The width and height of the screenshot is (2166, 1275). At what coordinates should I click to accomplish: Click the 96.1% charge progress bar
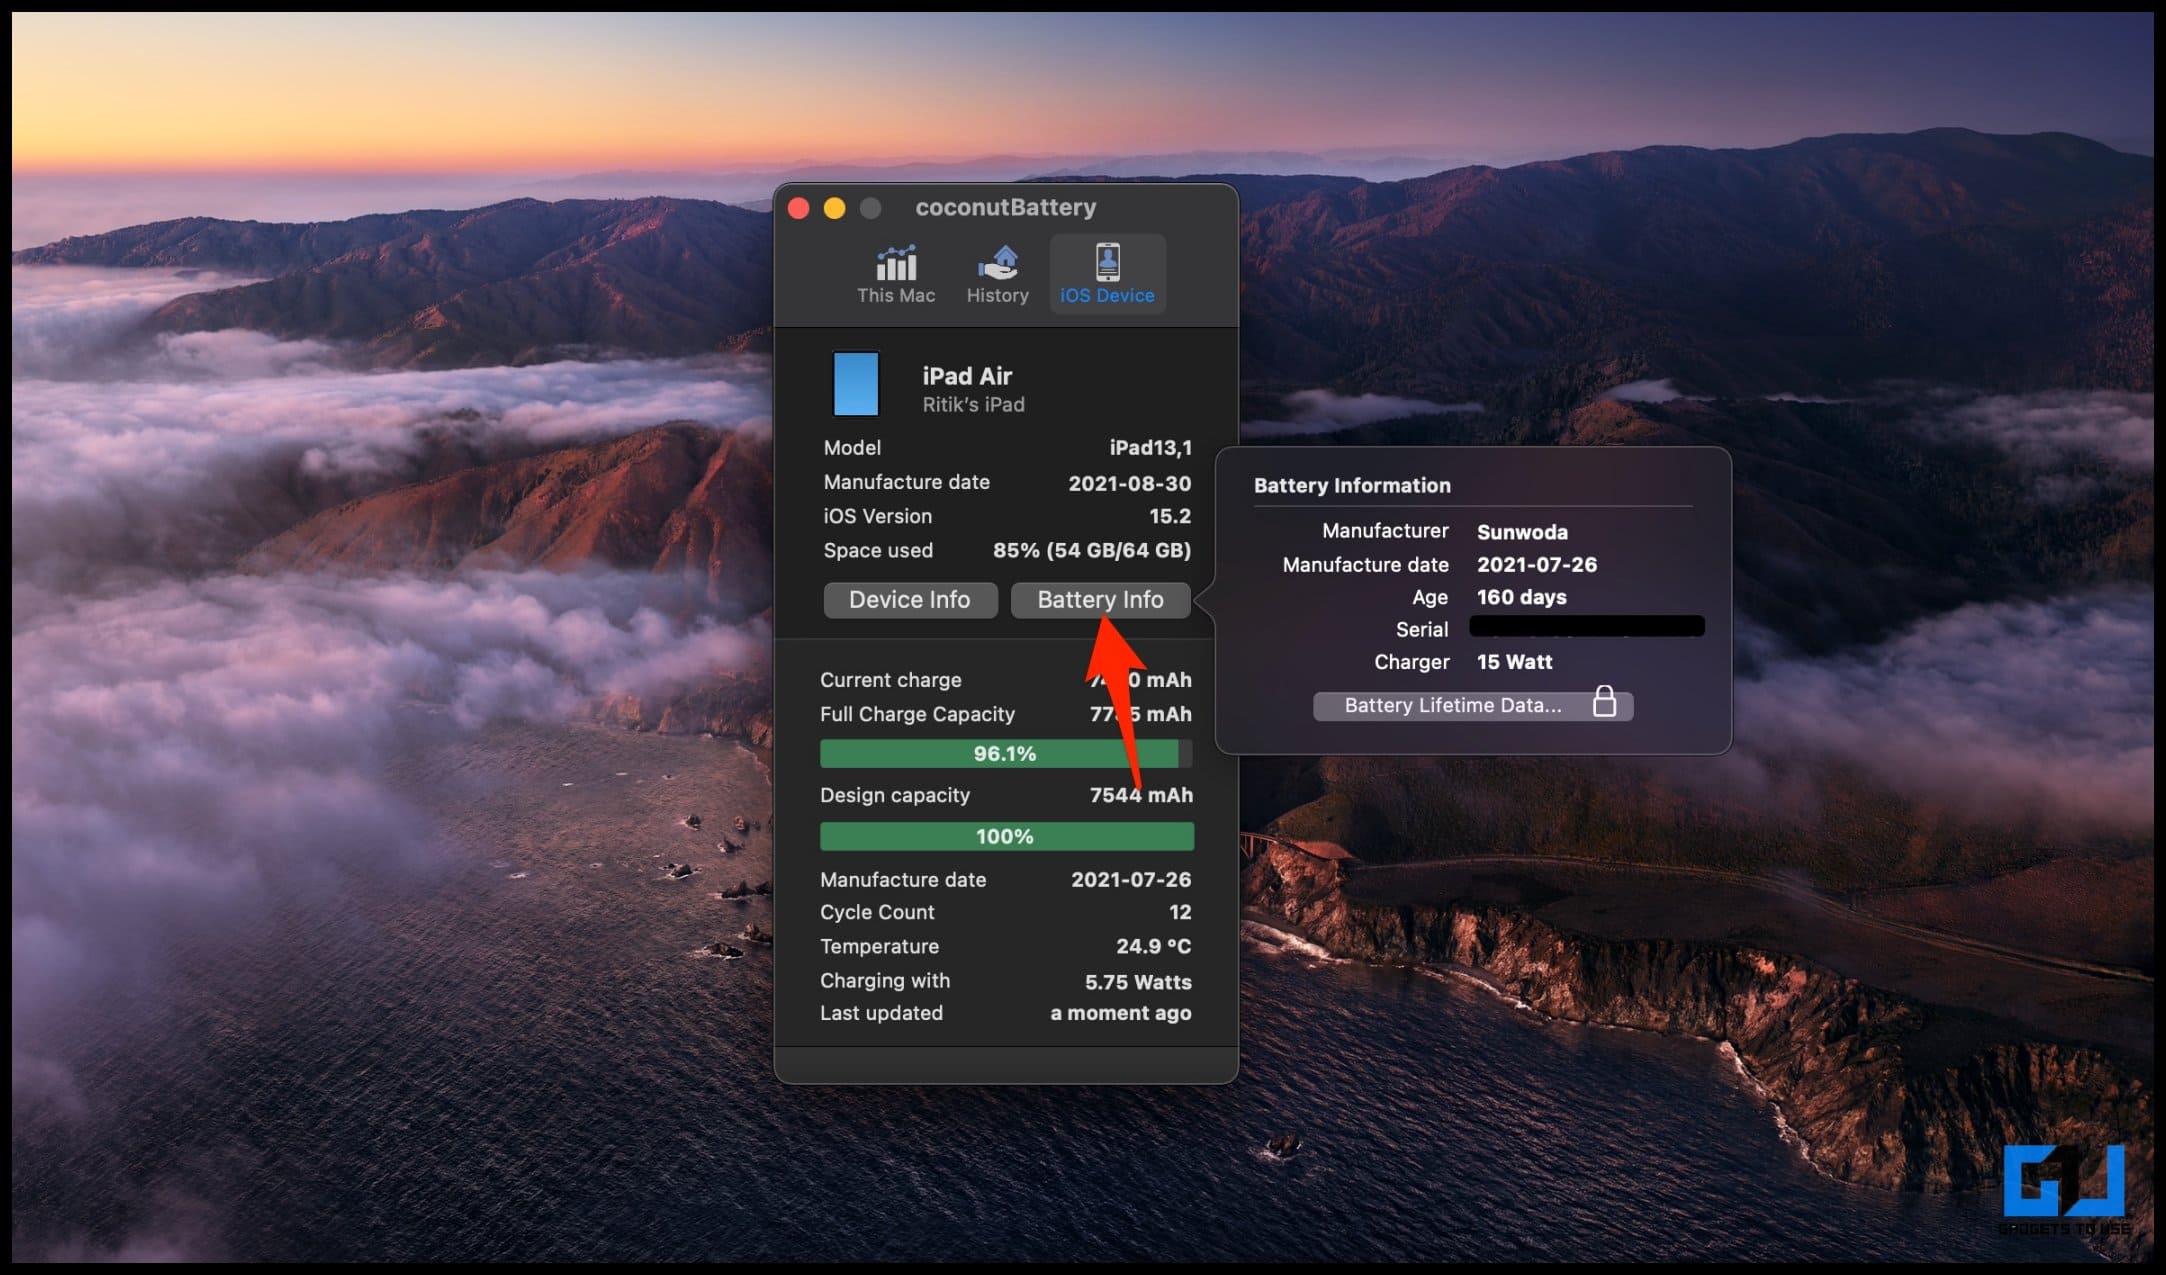pyautogui.click(x=1006, y=753)
